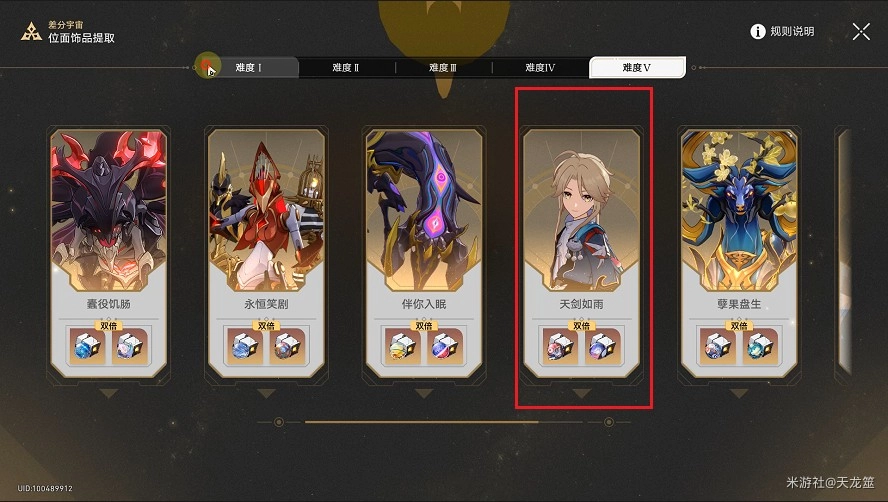The width and height of the screenshot is (888, 502).
Task: Click the second ornament box under 伴你入眠
Action: (x=445, y=346)
